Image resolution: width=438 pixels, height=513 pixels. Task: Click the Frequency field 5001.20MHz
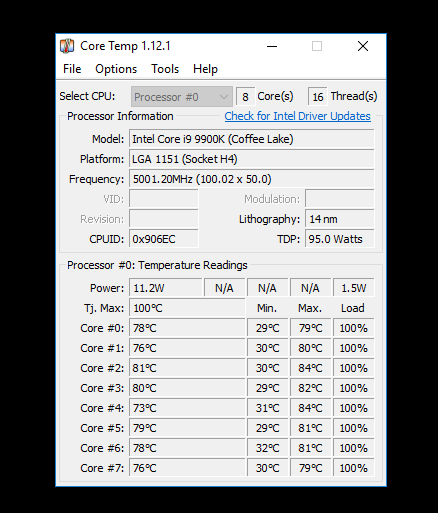coord(252,179)
